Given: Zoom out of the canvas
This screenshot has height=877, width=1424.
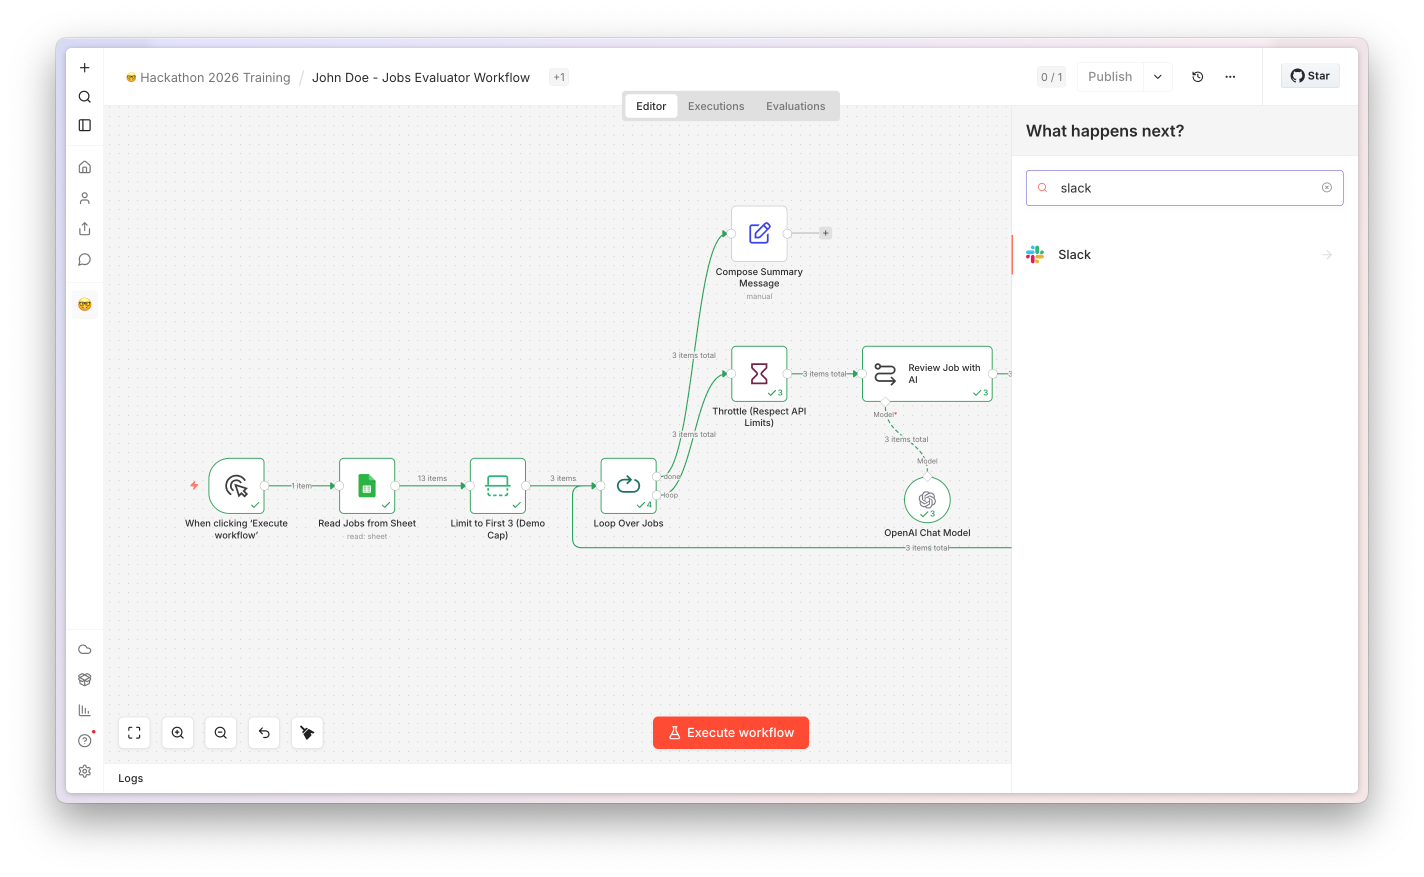Looking at the screenshot, I should point(221,733).
